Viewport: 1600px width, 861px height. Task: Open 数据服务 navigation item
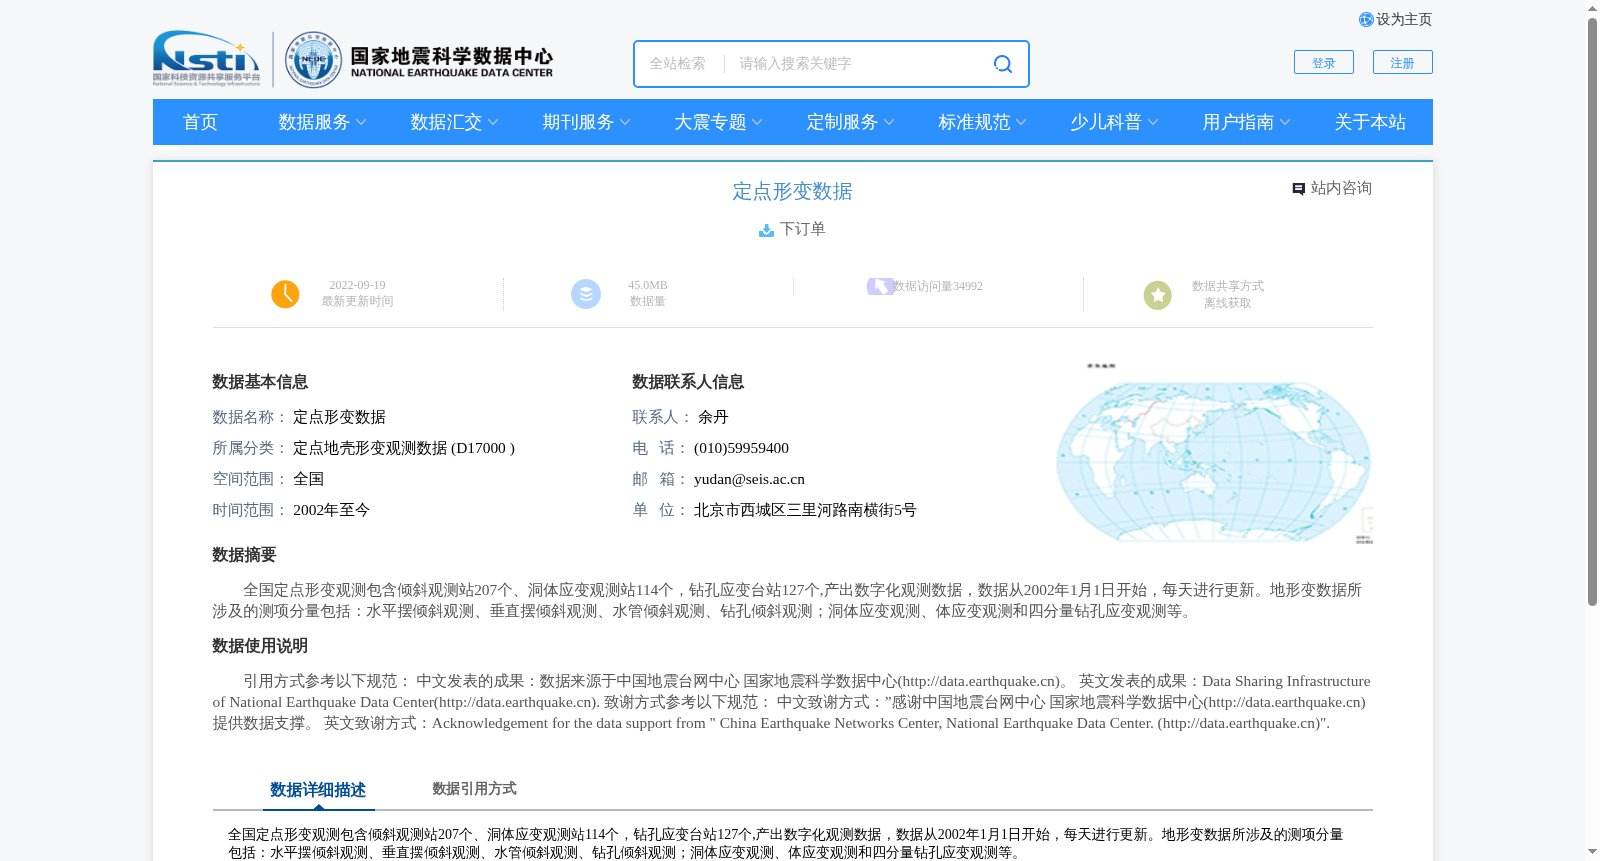click(x=314, y=122)
